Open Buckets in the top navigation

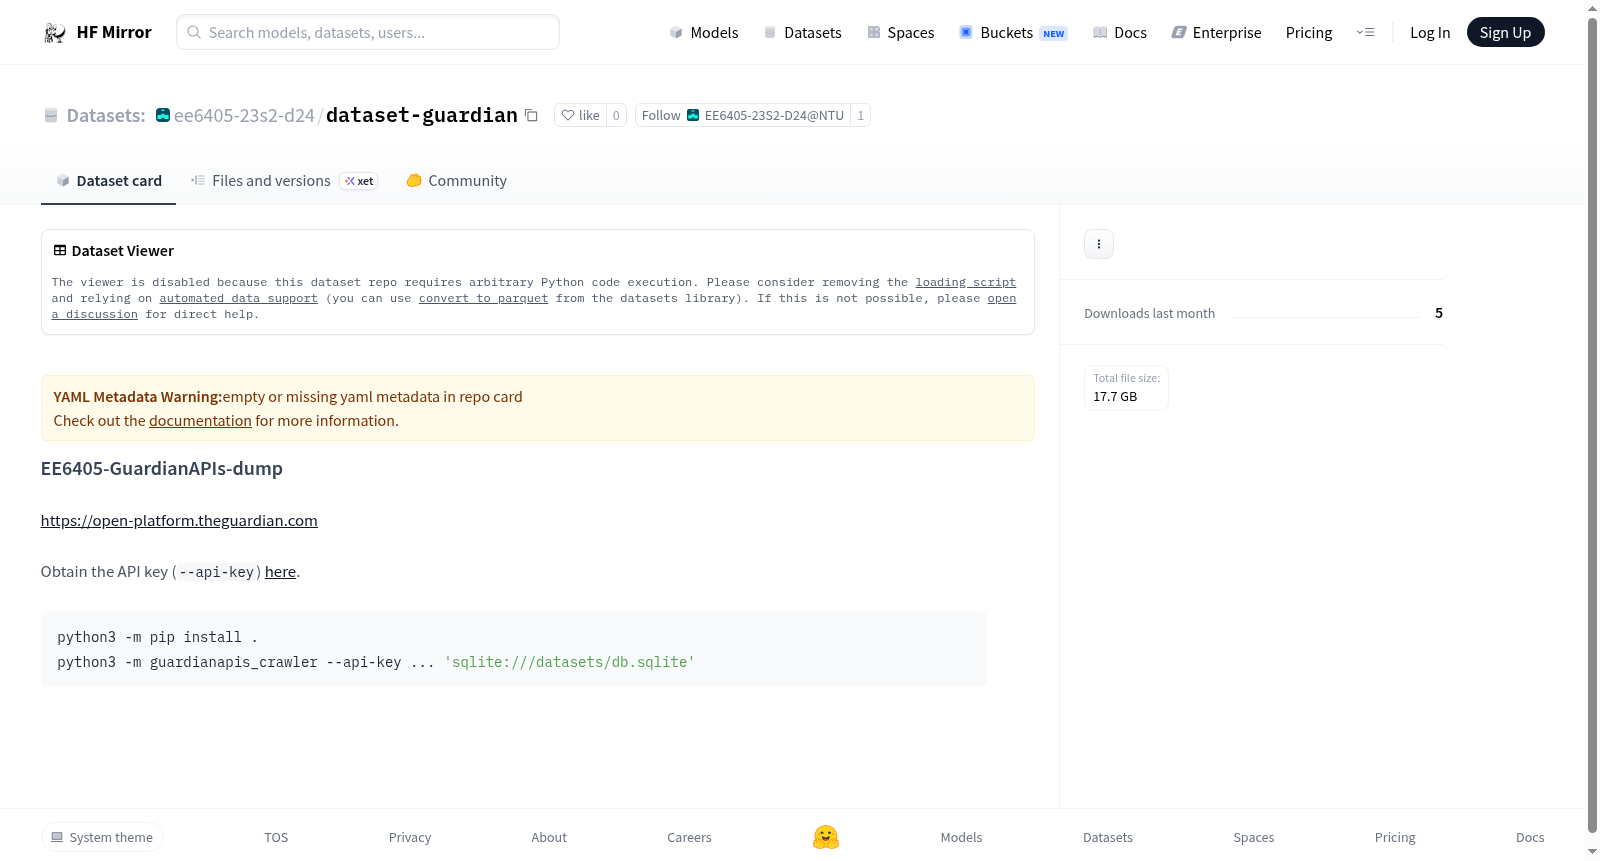1013,32
